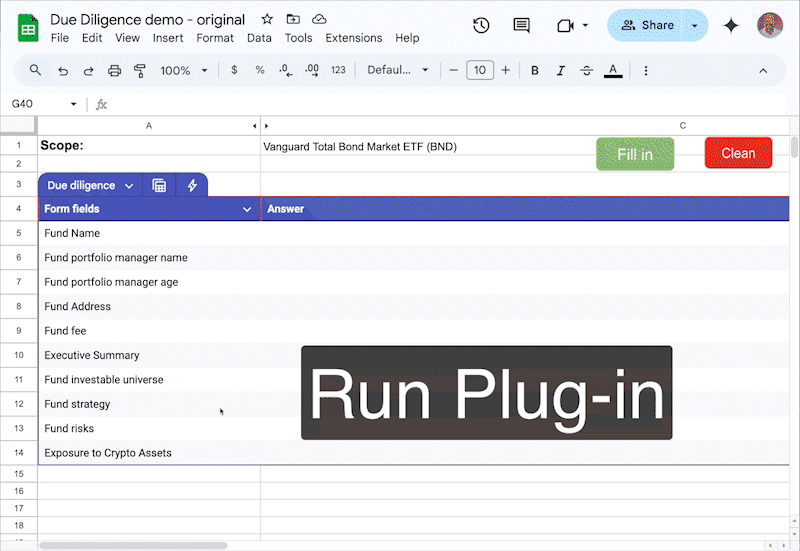
Task: Click the print icon in toolbar
Action: (114, 71)
